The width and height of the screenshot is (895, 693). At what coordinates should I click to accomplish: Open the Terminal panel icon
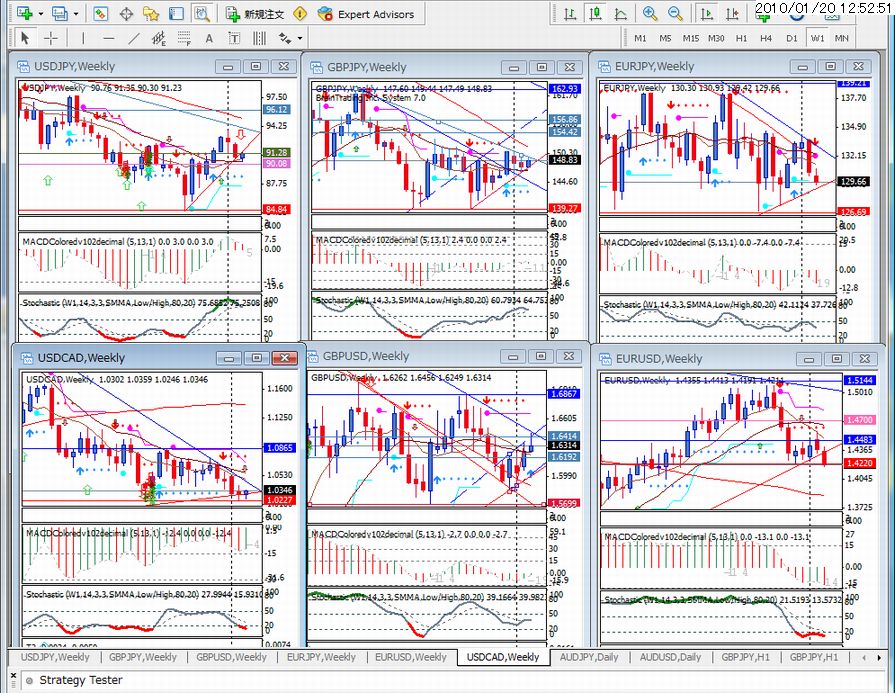coord(176,14)
